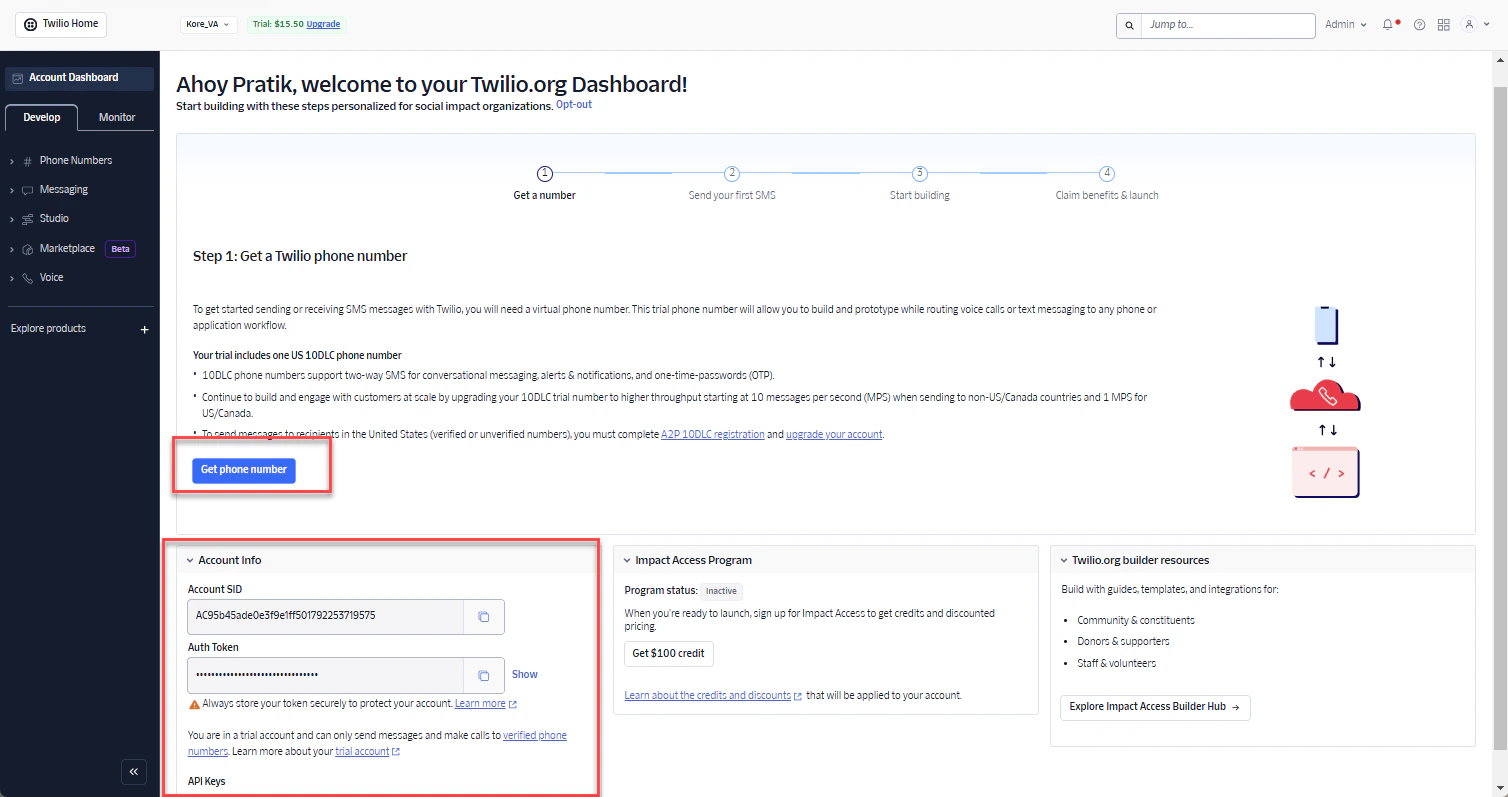Open the A2P 10DLC registration link
This screenshot has width=1508, height=797.
click(713, 435)
